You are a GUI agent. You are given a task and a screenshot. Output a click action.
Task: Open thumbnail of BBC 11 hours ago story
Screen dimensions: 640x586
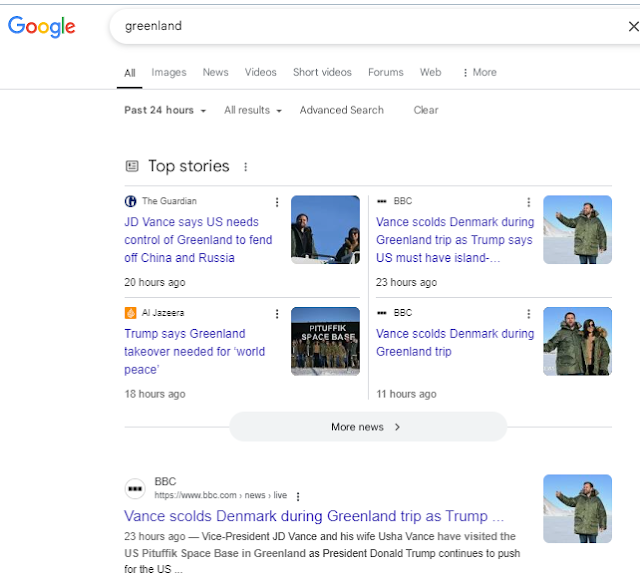[577, 341]
